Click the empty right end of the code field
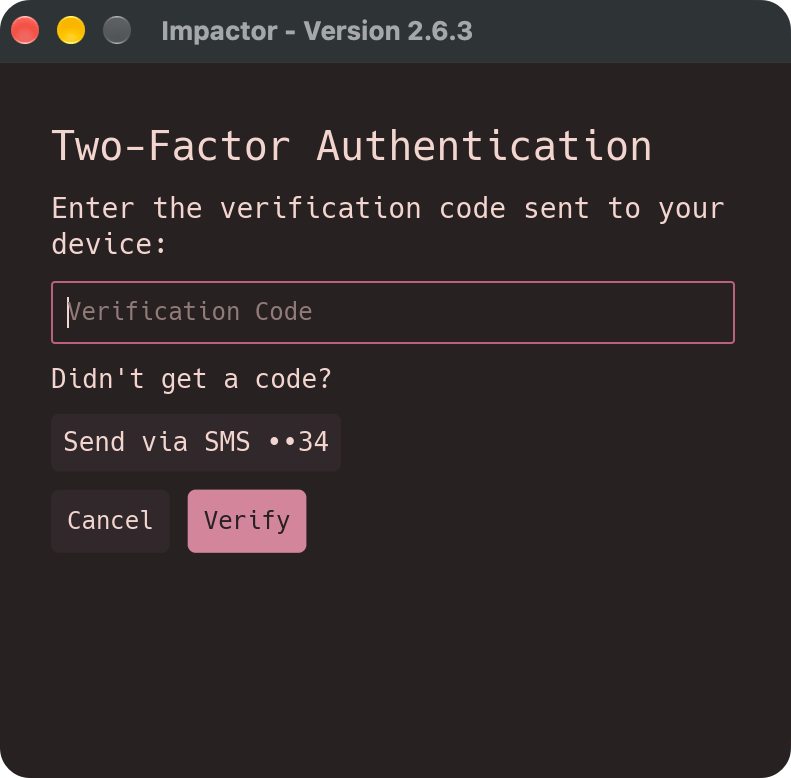The height and width of the screenshot is (778, 791). pyautogui.click(x=656, y=312)
